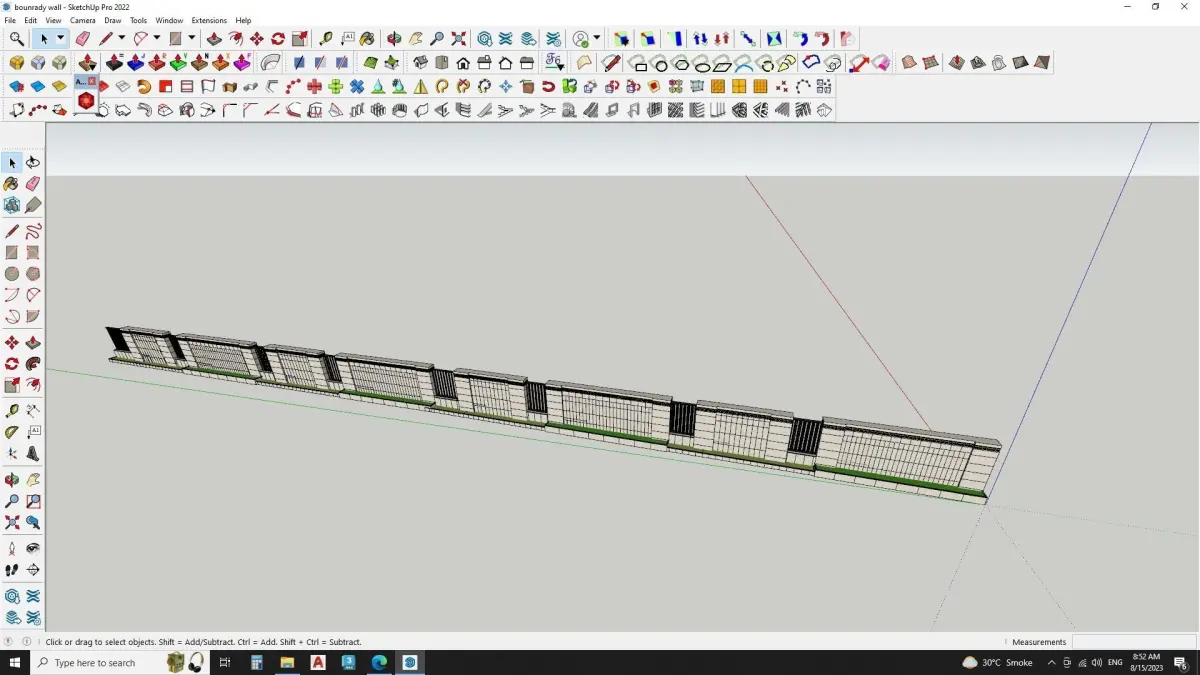Open 3D Warehouse from top toolbar
1200x675 pixels.
point(484,39)
